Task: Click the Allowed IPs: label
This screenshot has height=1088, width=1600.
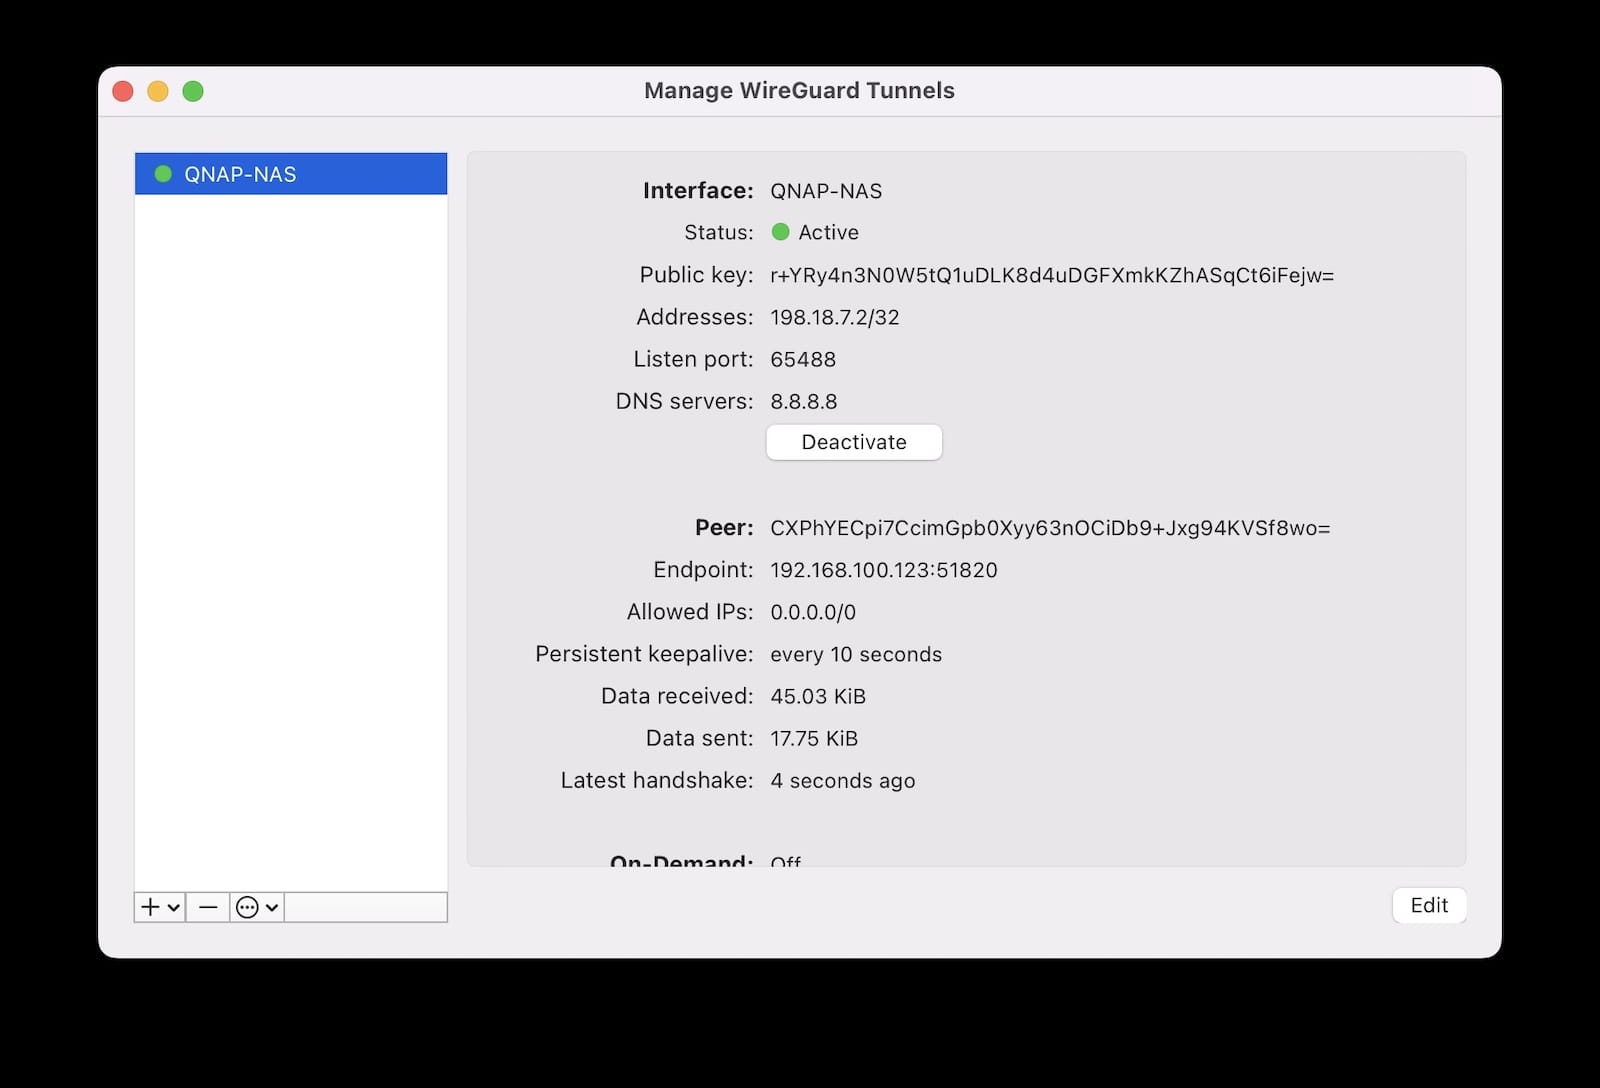Action: (690, 612)
